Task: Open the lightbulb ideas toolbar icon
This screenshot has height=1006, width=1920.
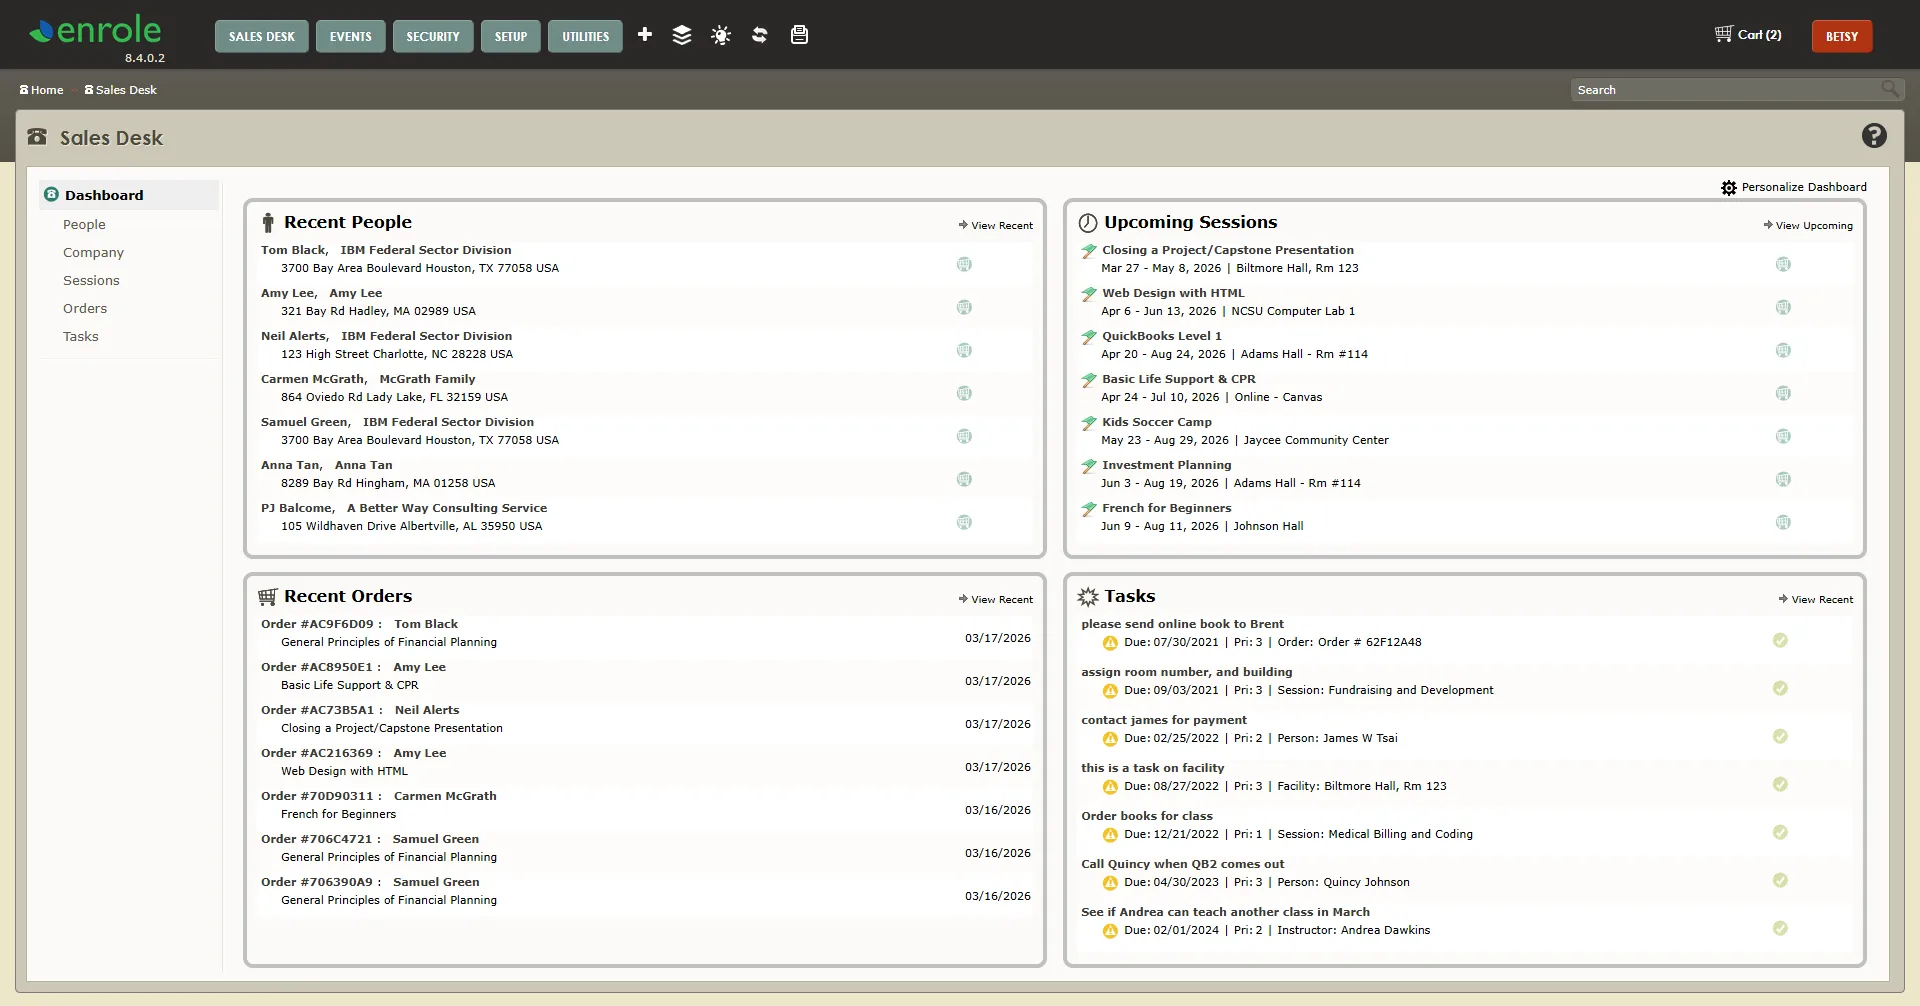Action: pyautogui.click(x=721, y=34)
